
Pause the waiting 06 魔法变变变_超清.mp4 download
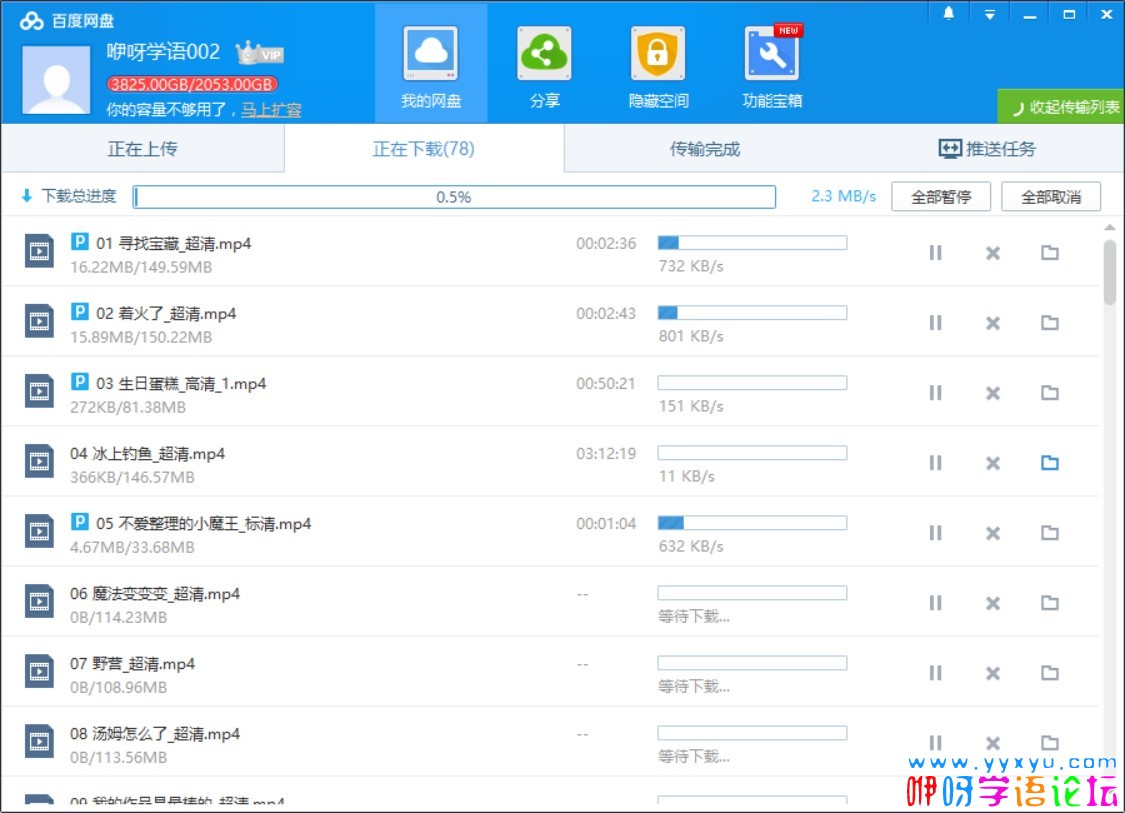pyautogui.click(x=936, y=603)
